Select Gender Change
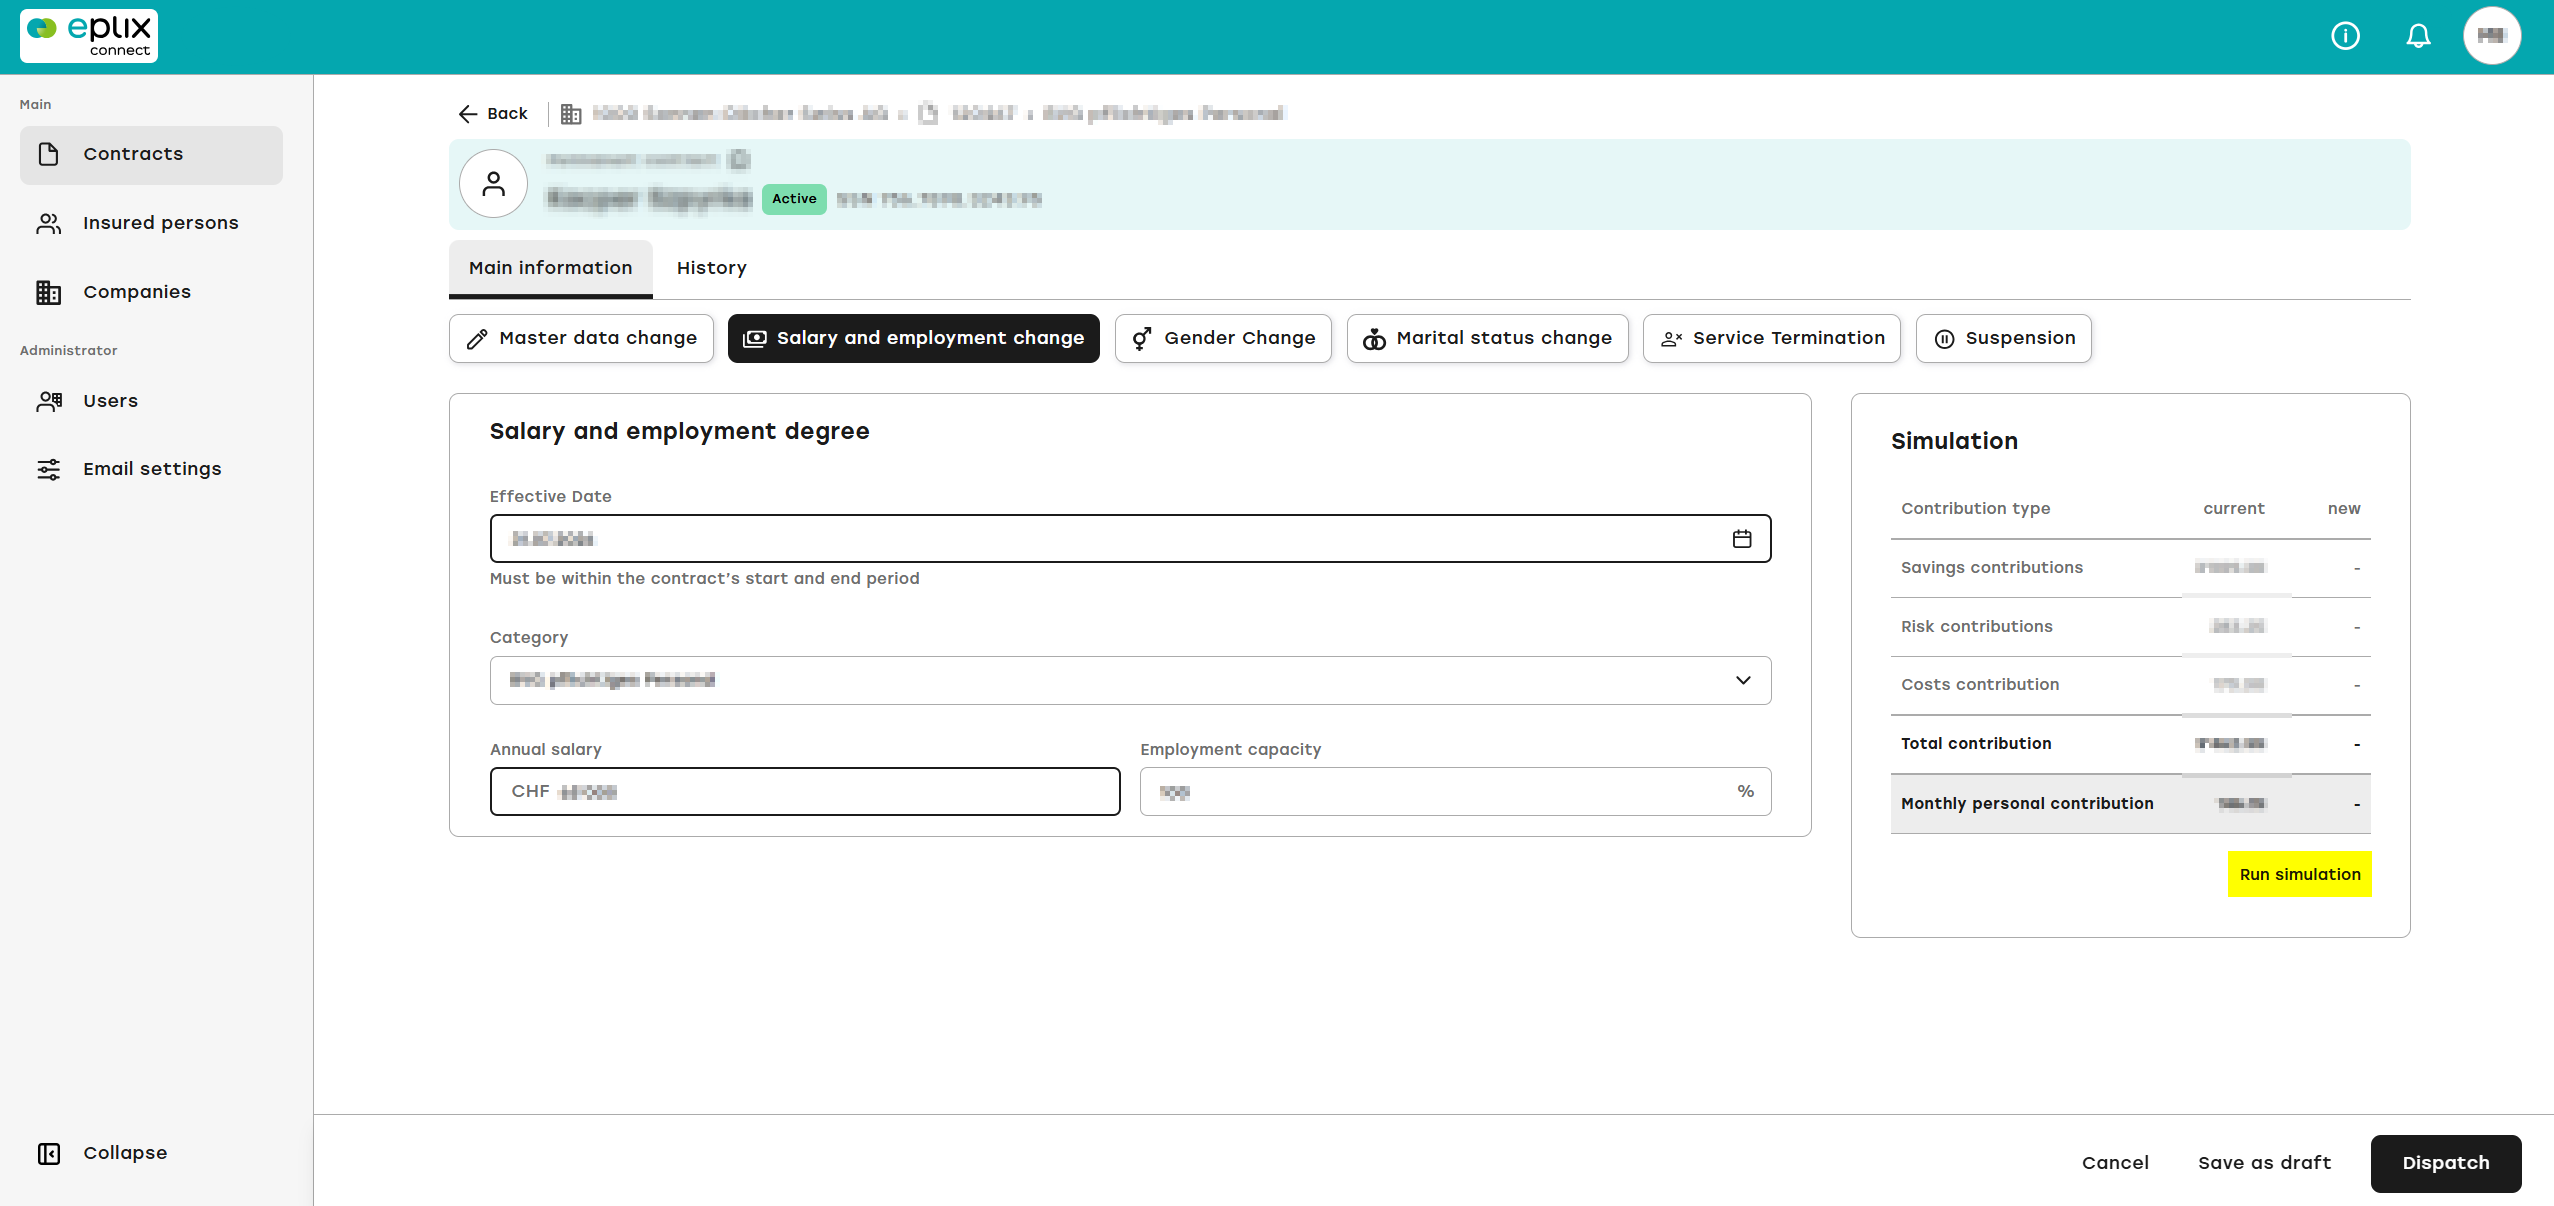The width and height of the screenshot is (2554, 1206). [x=1223, y=338]
